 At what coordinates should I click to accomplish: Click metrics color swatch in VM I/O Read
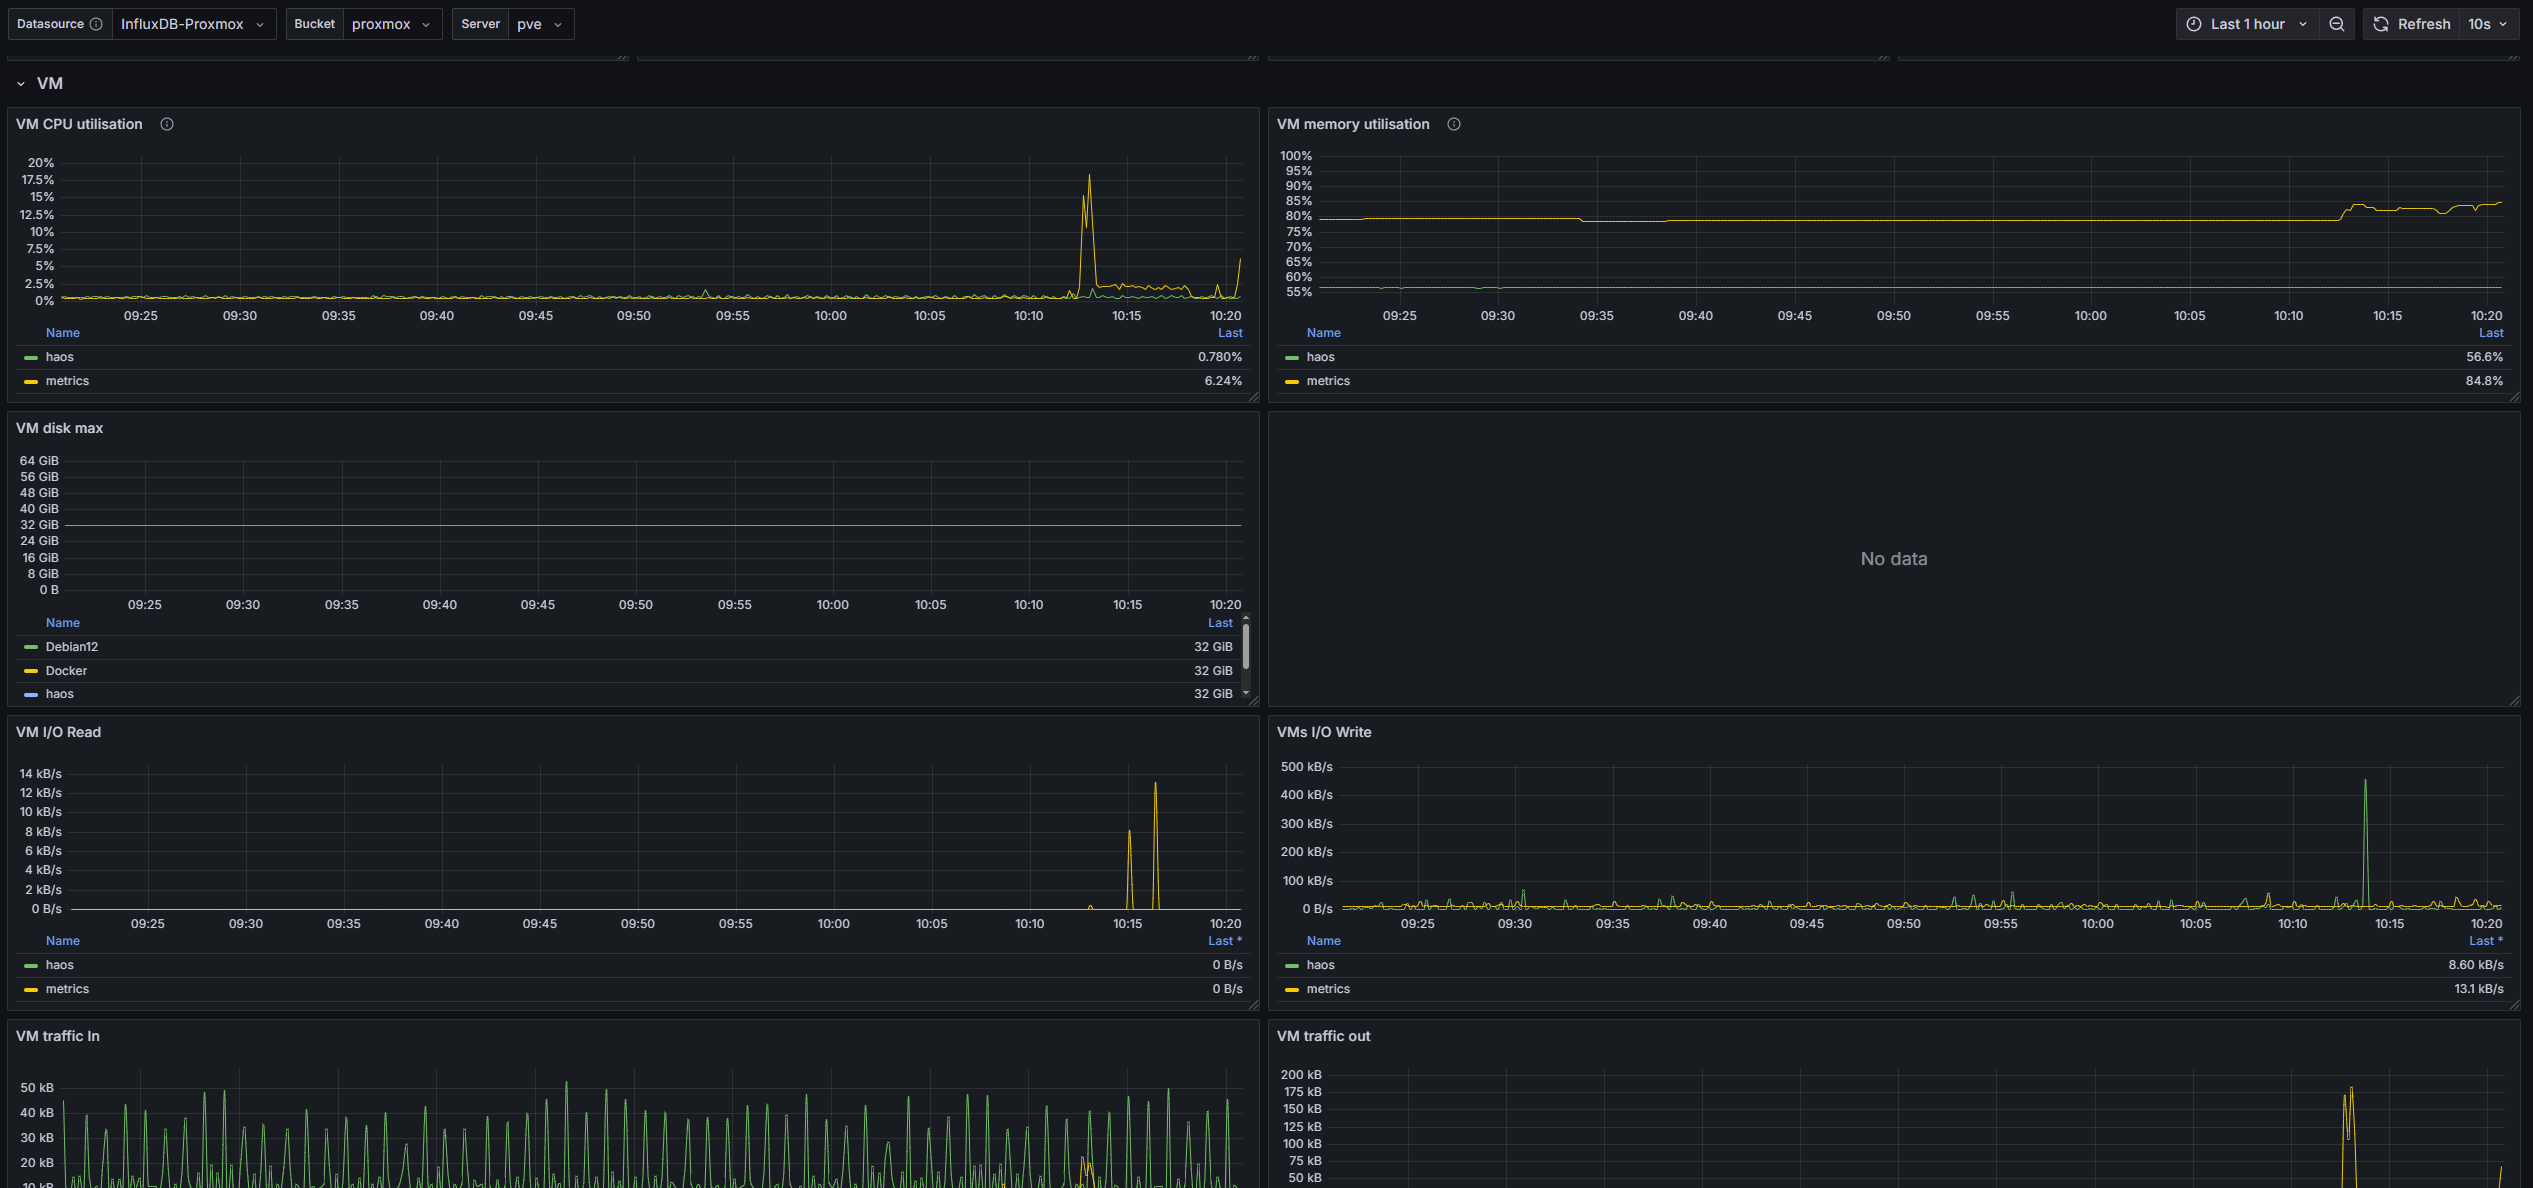[31, 990]
